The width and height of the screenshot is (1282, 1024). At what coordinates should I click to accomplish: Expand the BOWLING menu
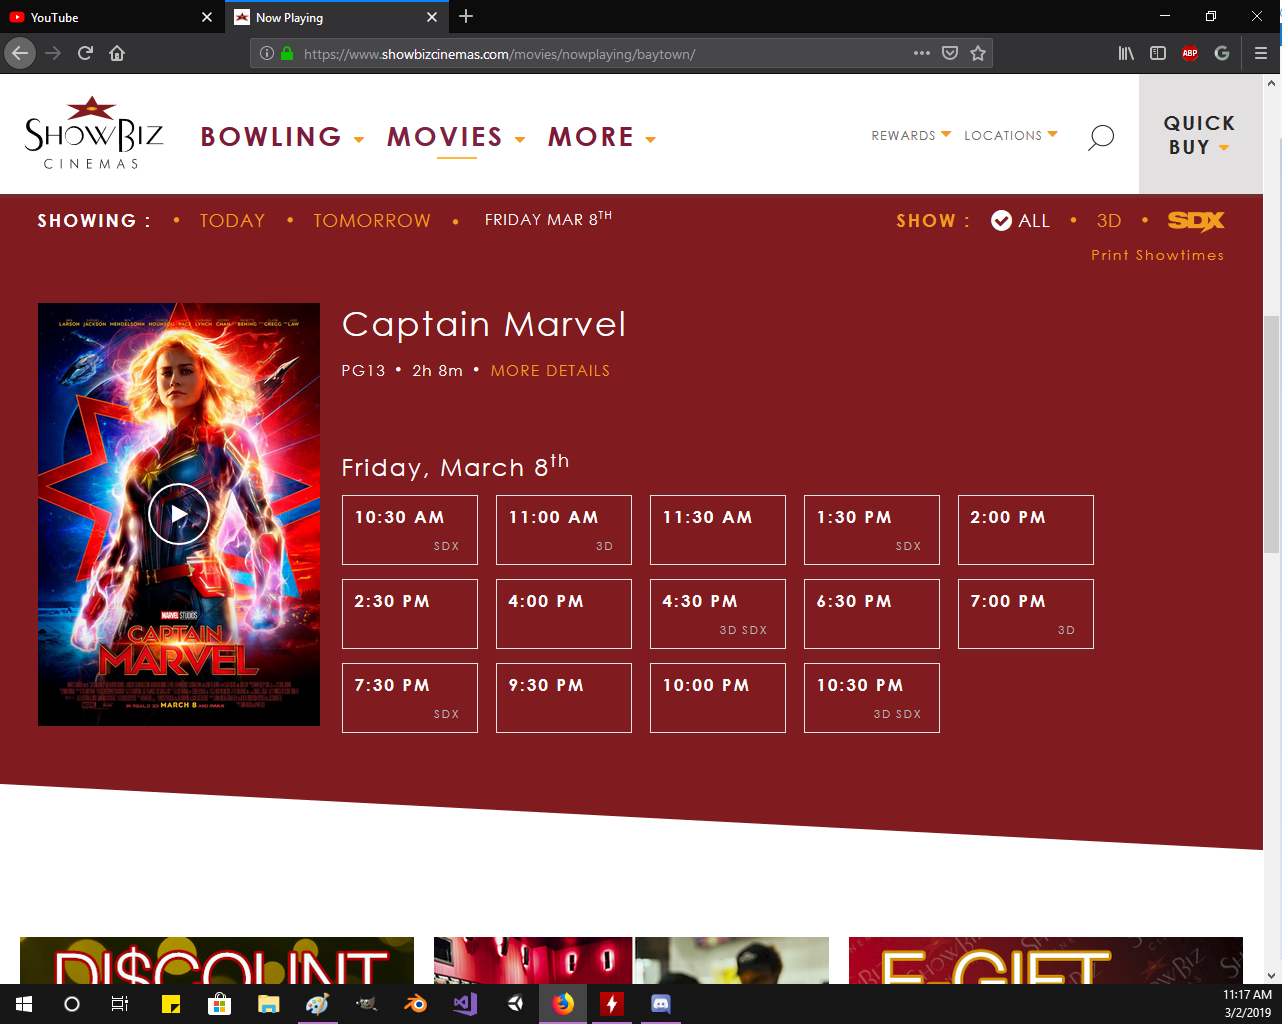coord(282,137)
